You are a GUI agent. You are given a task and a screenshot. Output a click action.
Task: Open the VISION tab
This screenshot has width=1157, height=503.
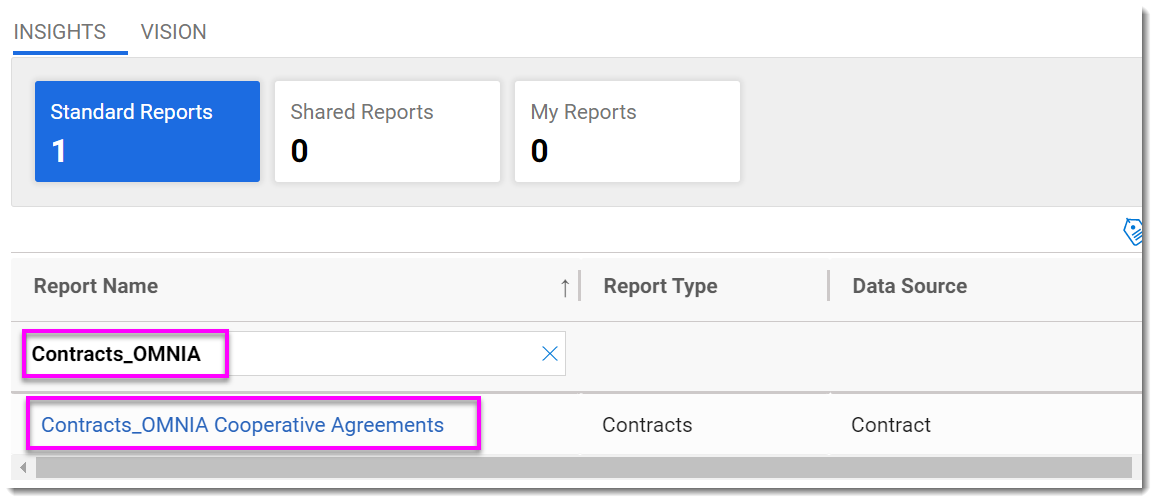tap(174, 32)
